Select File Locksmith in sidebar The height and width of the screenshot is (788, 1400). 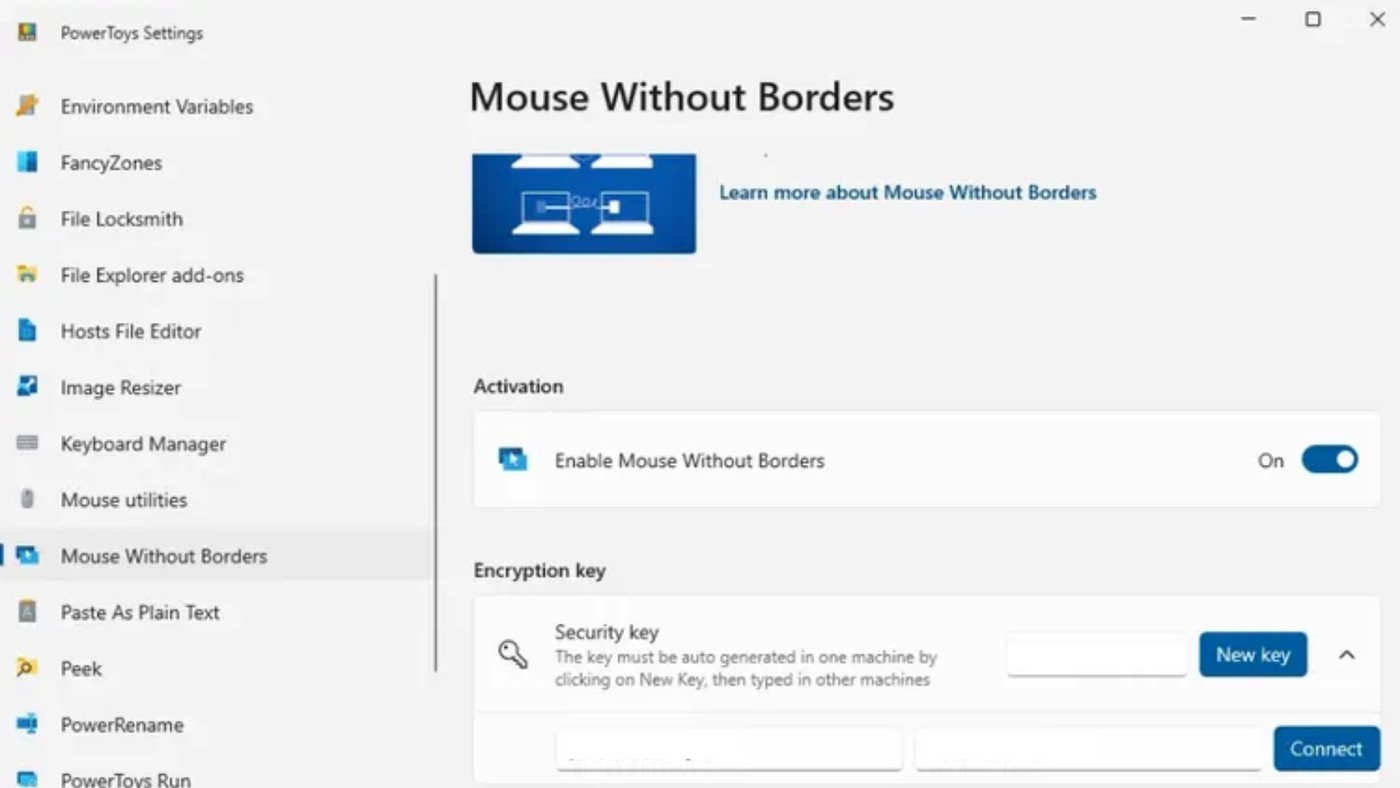click(x=122, y=218)
